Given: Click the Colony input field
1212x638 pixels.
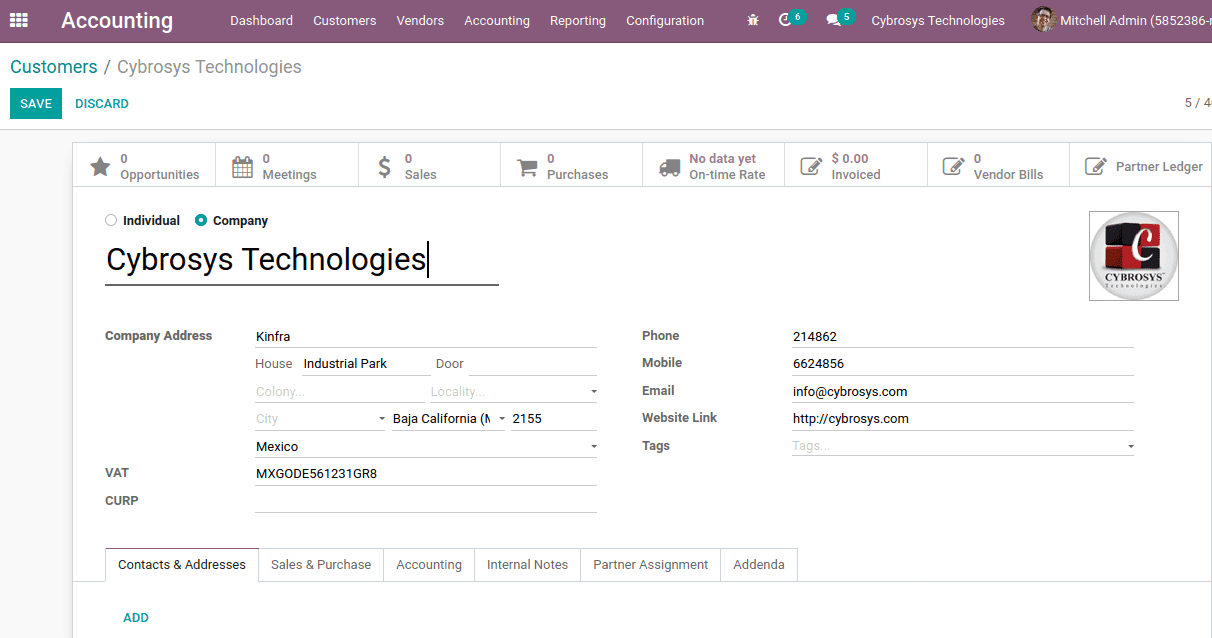Looking at the screenshot, I should (340, 392).
